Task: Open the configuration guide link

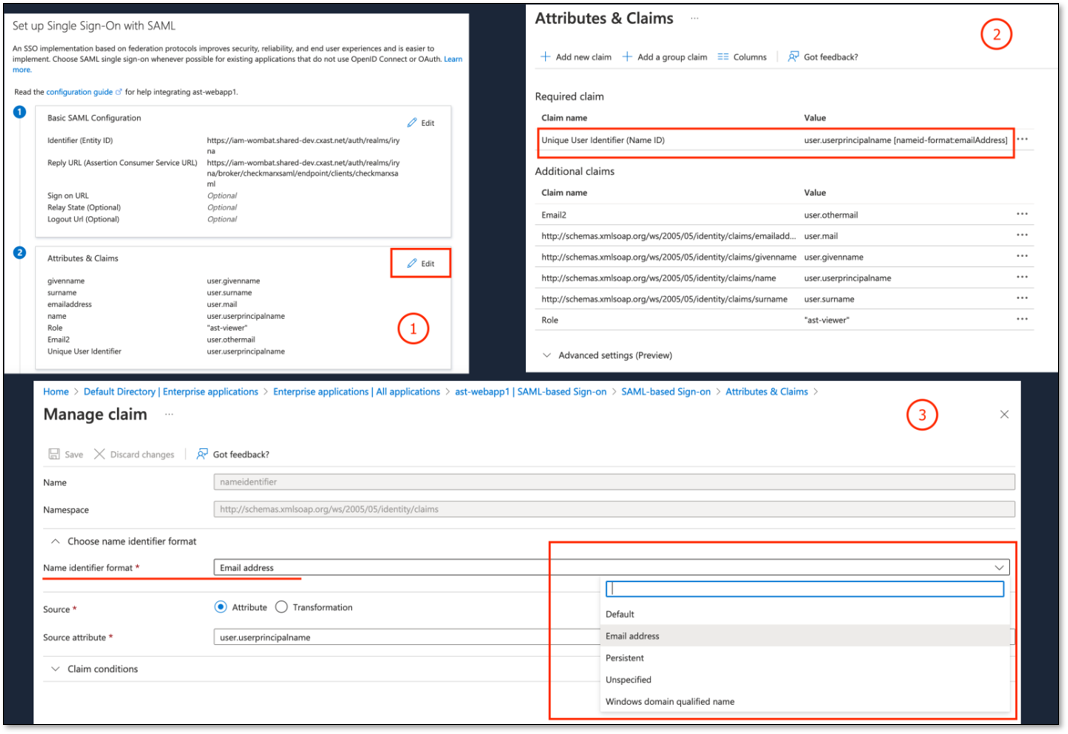Action: pos(83,92)
